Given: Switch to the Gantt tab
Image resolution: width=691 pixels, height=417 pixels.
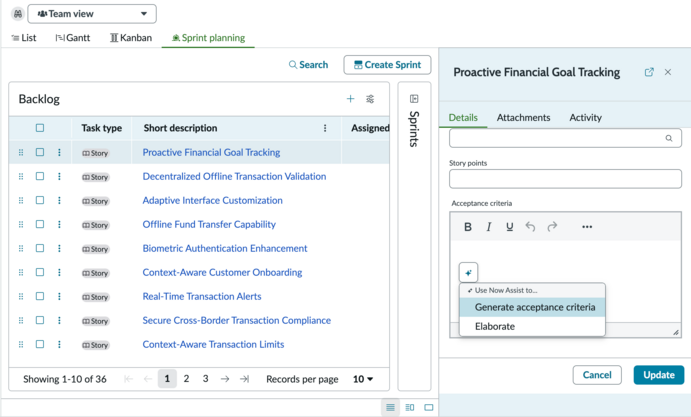Looking at the screenshot, I should 73,38.
